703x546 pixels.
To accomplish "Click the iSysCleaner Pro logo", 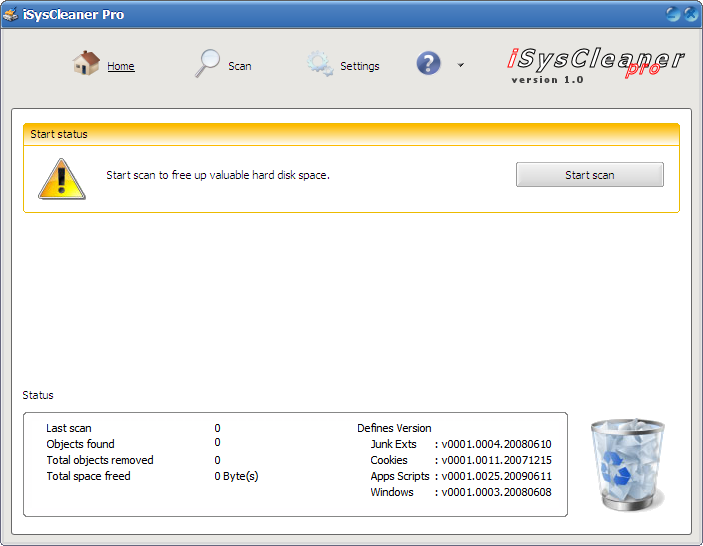I will (x=595, y=64).
